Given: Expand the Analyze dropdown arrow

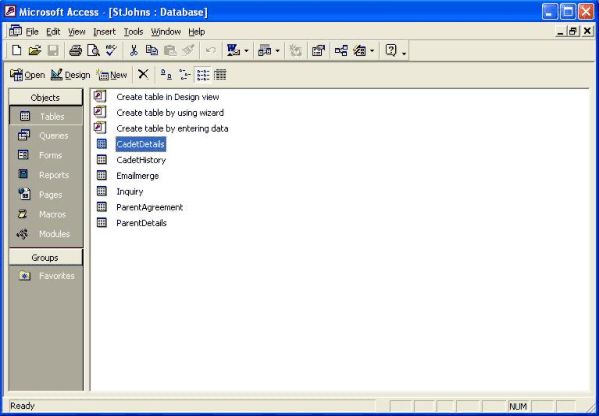Looking at the screenshot, I should 277,51.
